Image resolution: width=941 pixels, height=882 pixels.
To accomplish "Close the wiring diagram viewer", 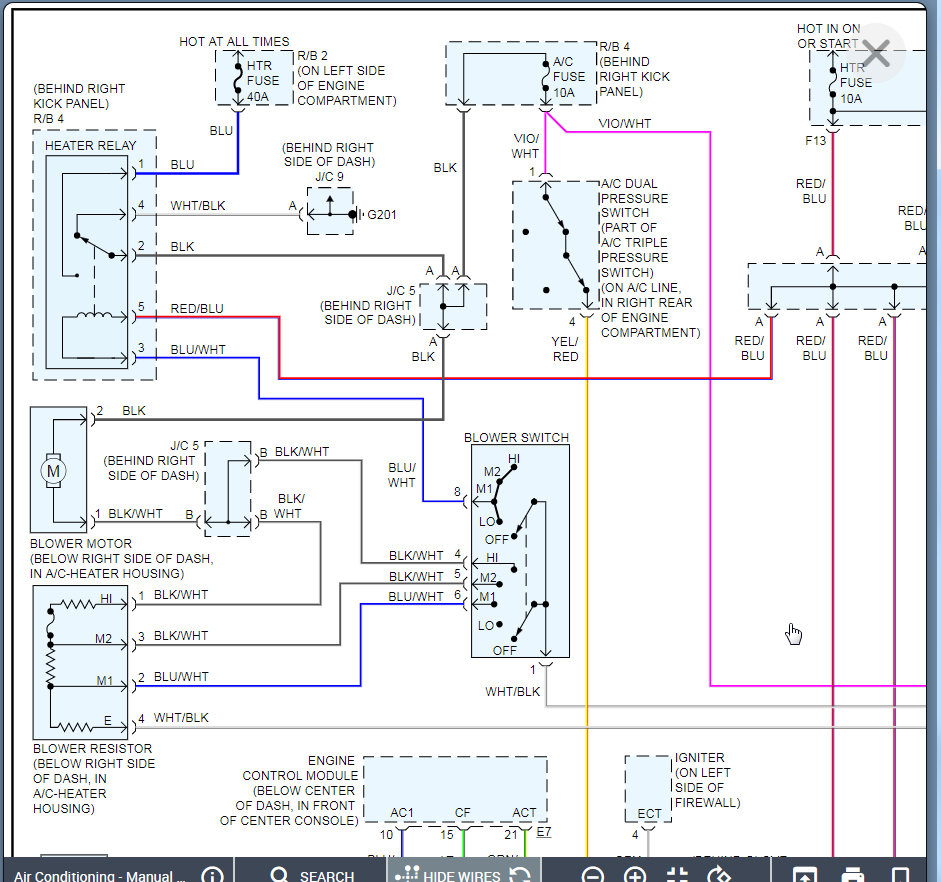I will (876, 54).
